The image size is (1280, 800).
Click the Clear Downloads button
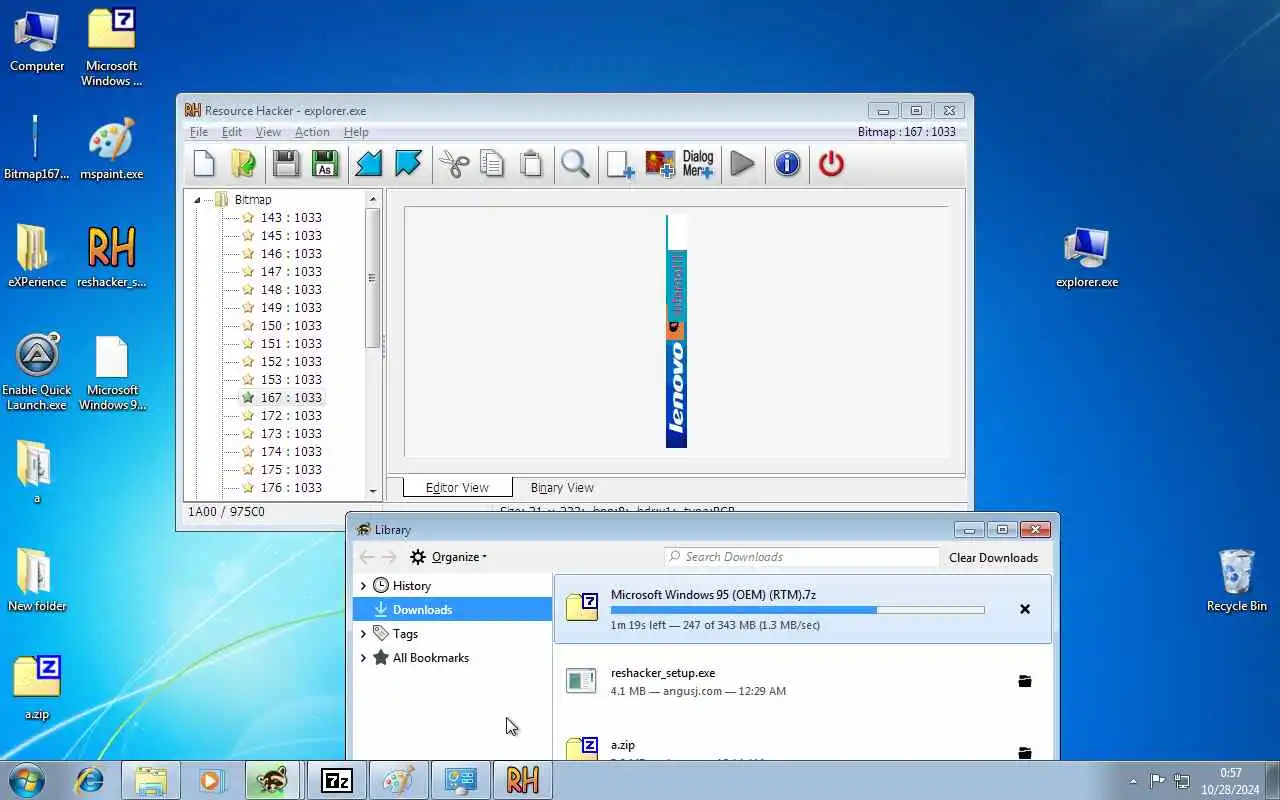pos(993,558)
